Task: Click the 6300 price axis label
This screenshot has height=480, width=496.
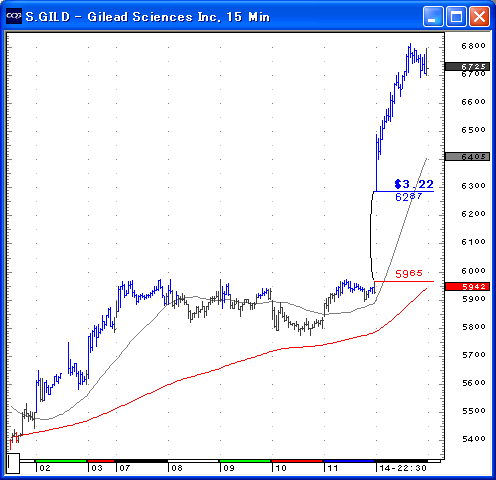Action: point(473,186)
